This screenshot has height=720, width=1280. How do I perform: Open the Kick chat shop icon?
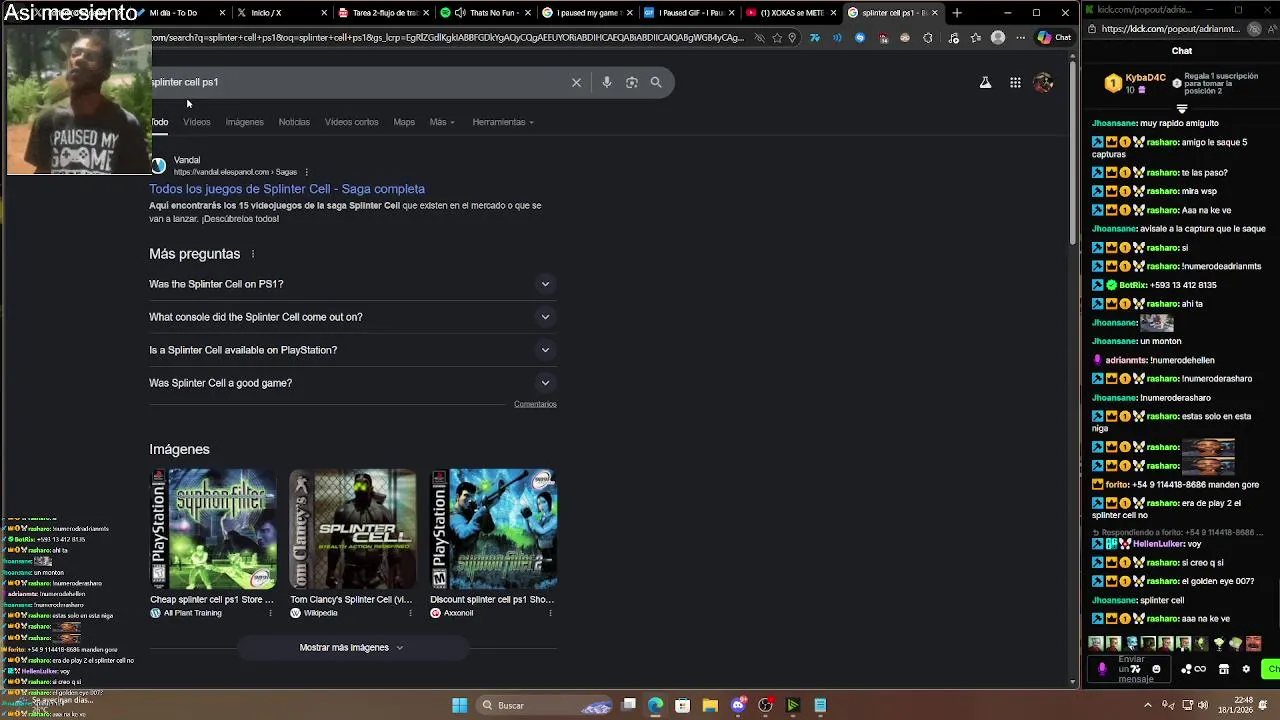(1223, 669)
